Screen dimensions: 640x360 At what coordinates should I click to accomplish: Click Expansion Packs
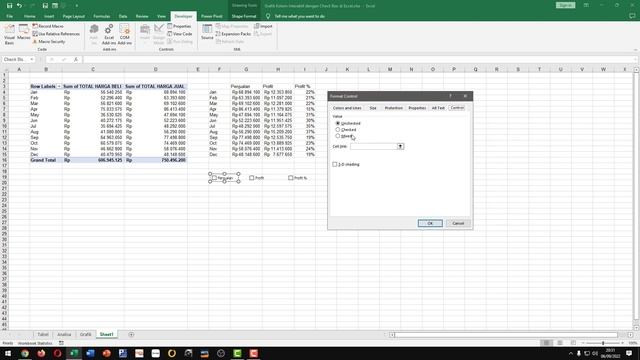point(233,34)
